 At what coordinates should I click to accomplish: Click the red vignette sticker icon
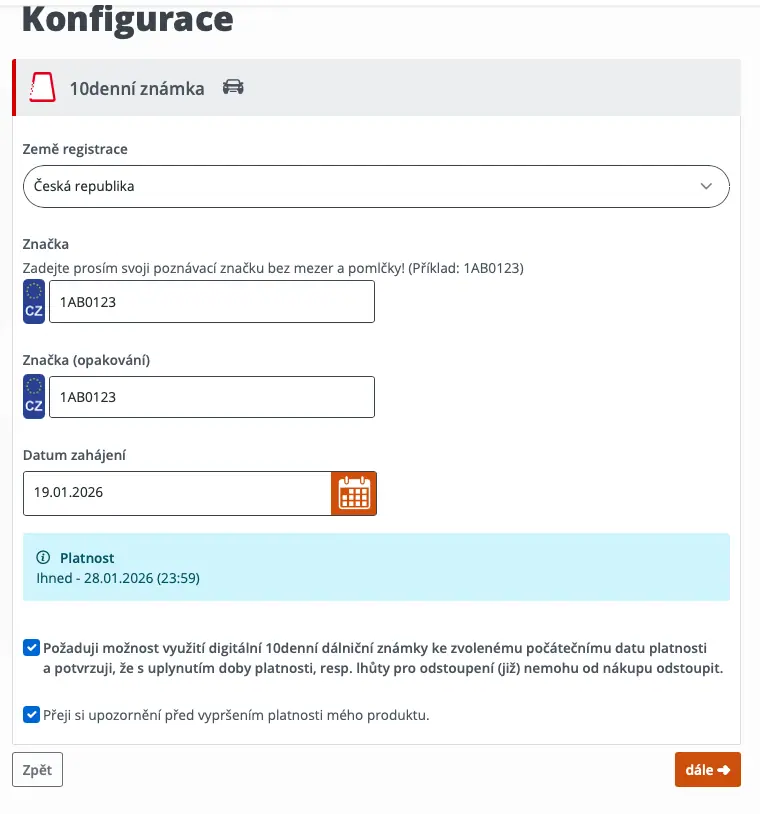point(43,87)
